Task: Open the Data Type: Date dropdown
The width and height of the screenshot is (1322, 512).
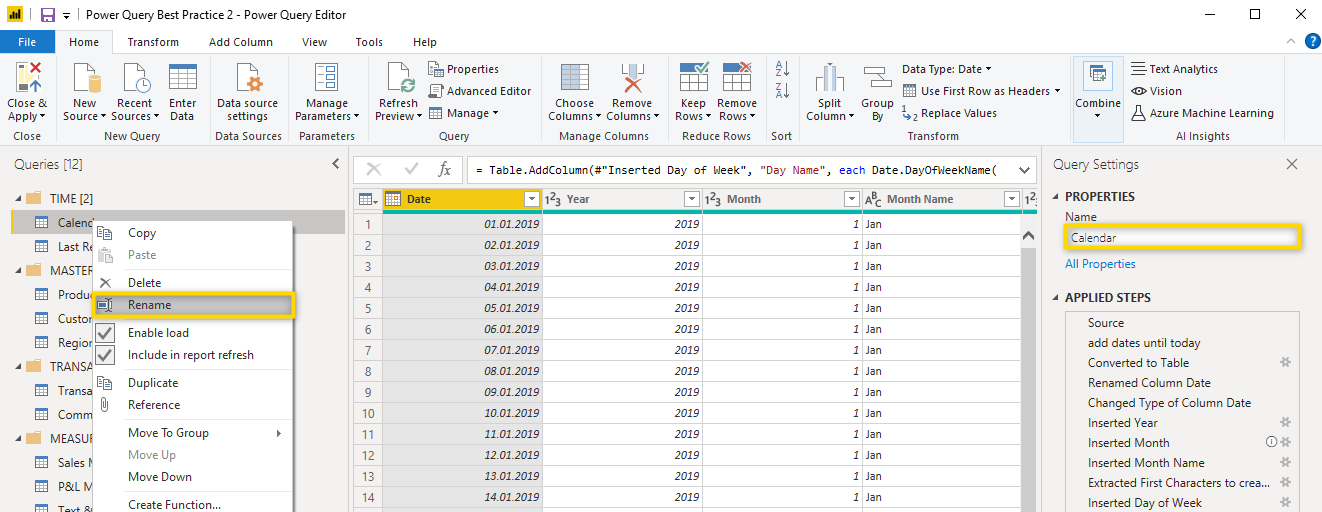Action: pyautogui.click(x=947, y=69)
